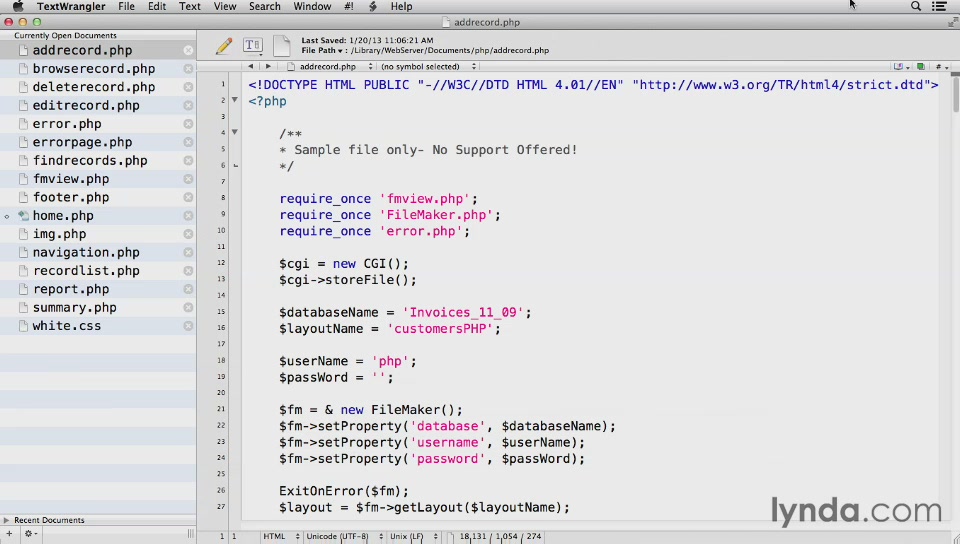Open the Unix (LF) line endings dropdown
This screenshot has width=960, height=544.
point(412,537)
